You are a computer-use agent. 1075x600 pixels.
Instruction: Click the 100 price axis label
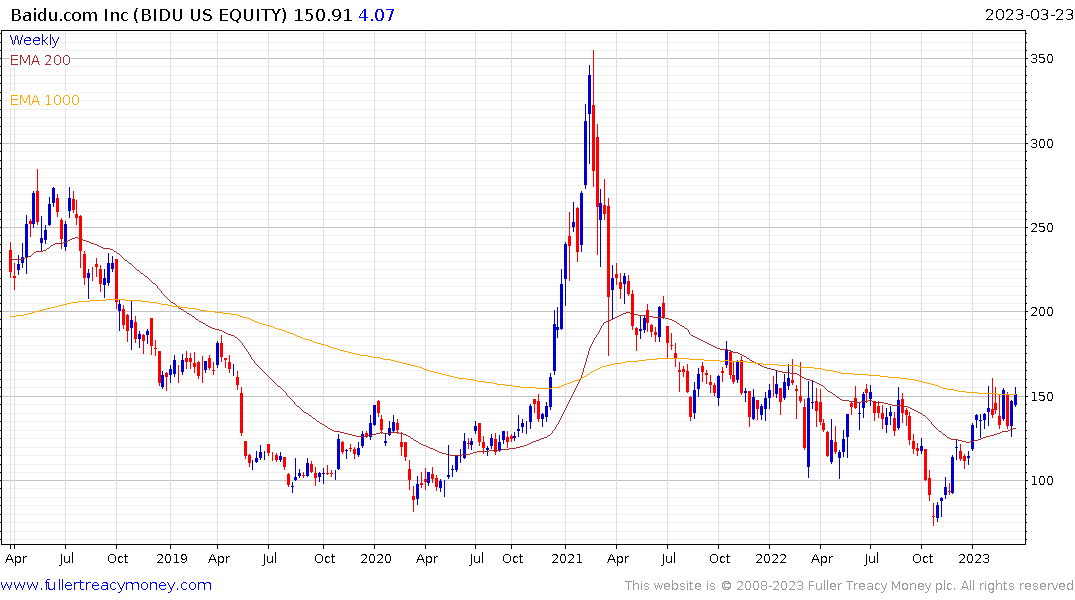point(1042,481)
